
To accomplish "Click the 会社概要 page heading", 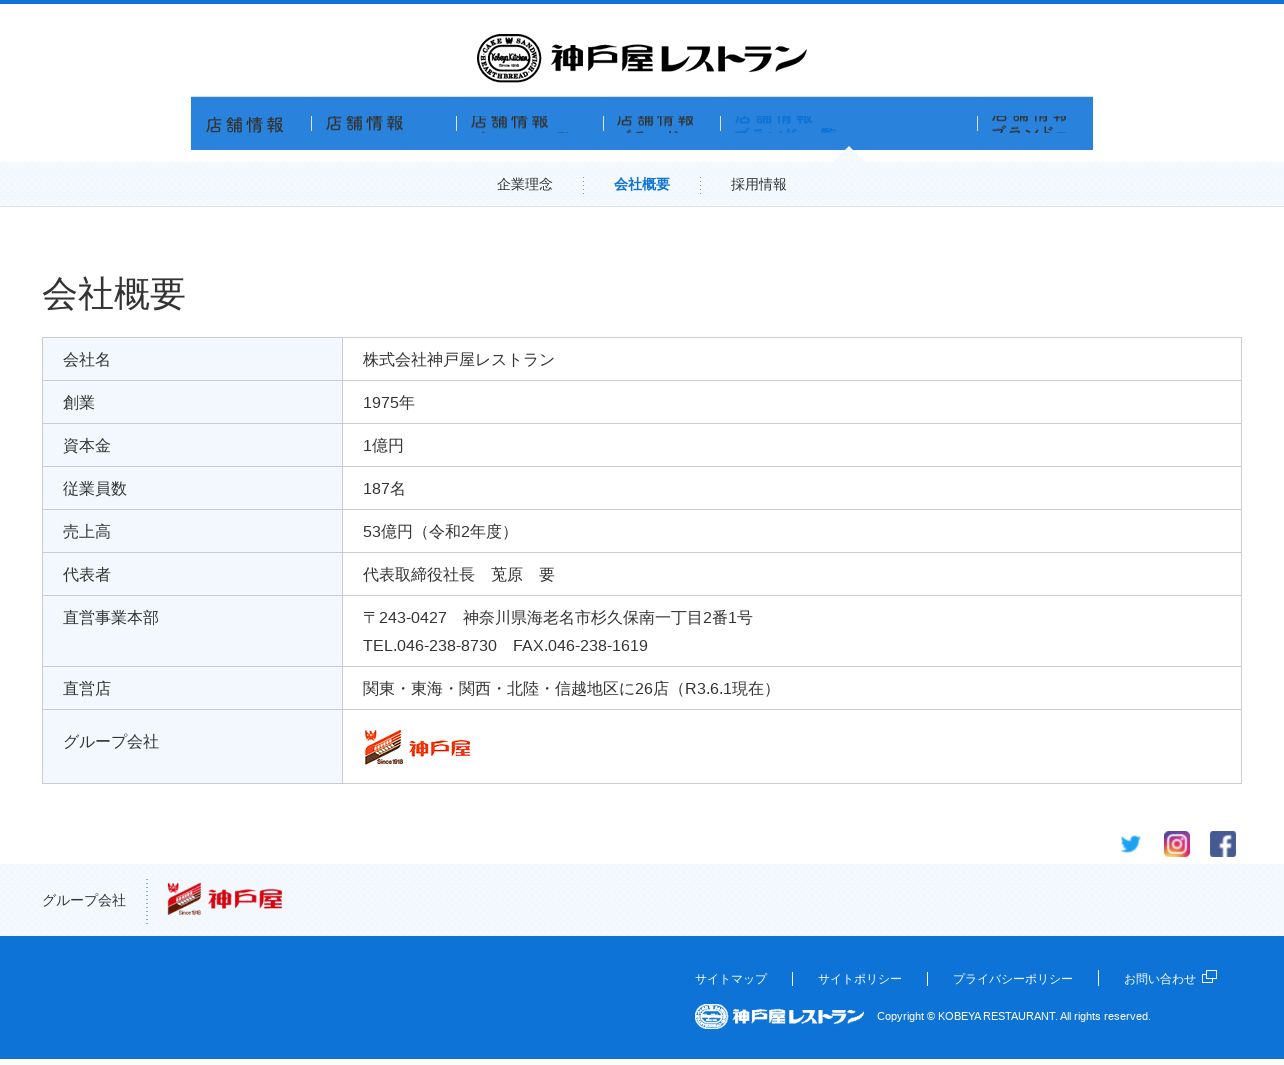I will pos(114,294).
